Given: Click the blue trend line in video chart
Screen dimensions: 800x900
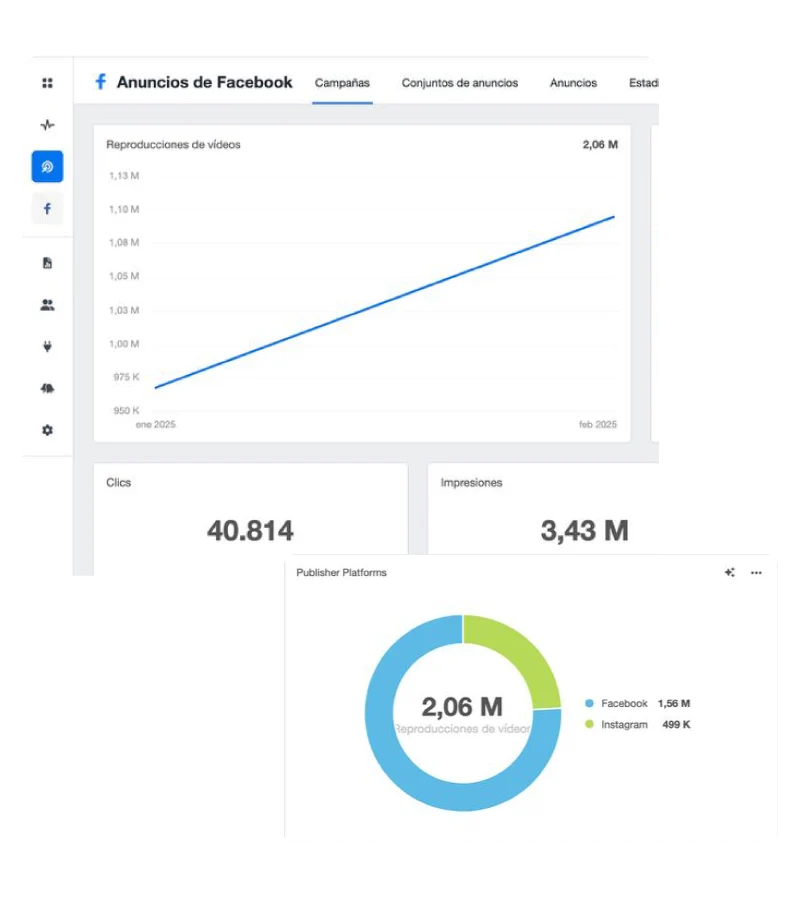Looking at the screenshot, I should click(385, 302).
